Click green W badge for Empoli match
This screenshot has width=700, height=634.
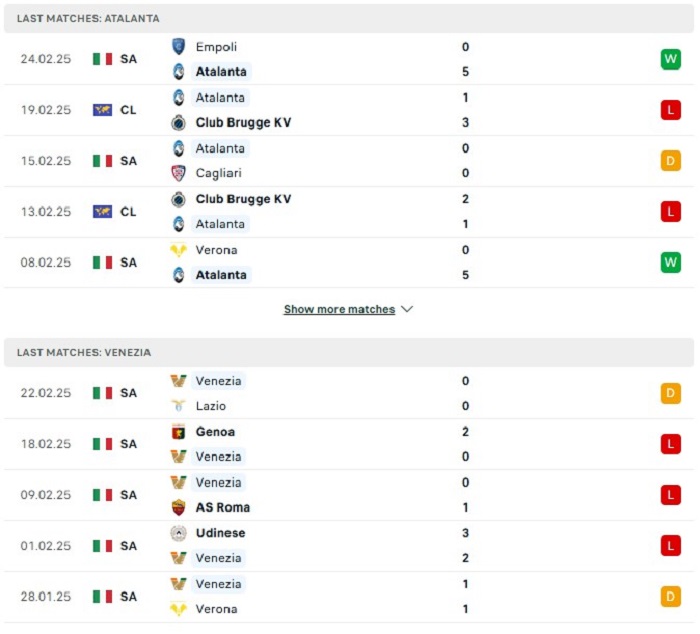pyautogui.click(x=670, y=59)
